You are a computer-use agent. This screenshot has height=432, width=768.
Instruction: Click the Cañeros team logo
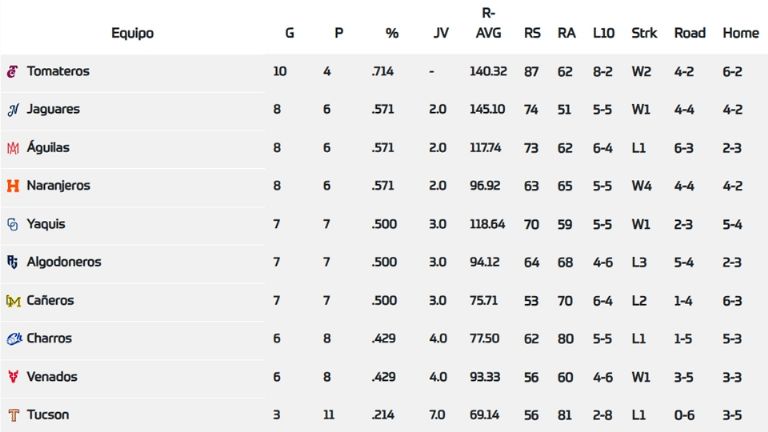coord(13,300)
